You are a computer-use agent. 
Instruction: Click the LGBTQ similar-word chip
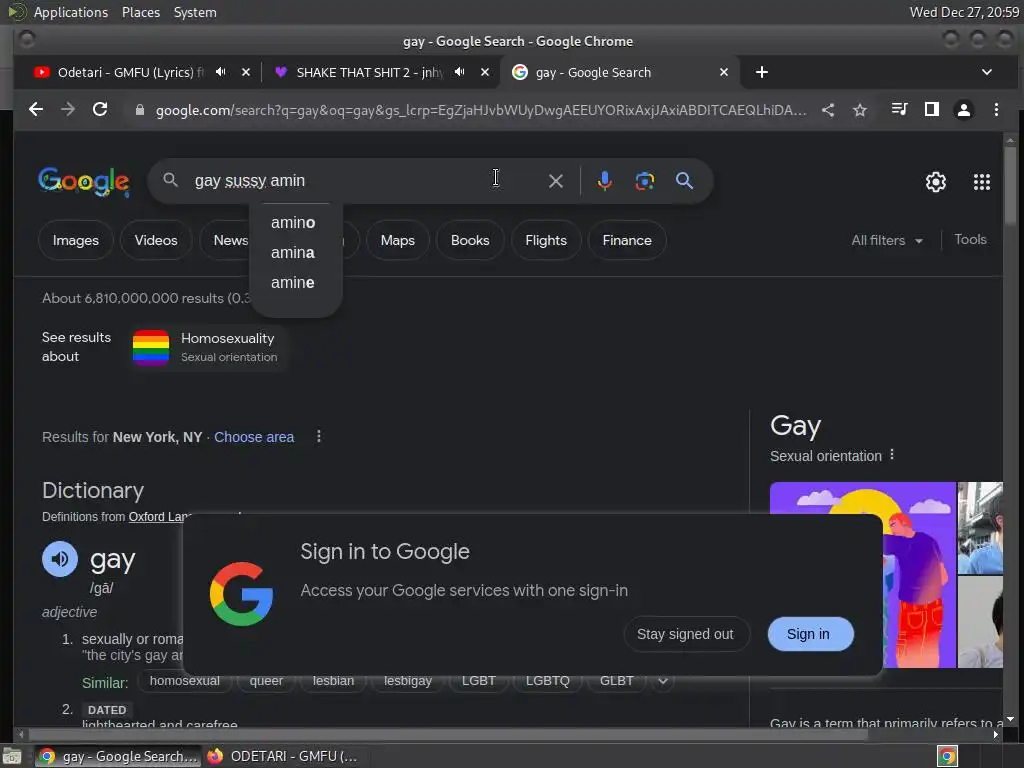pos(547,681)
